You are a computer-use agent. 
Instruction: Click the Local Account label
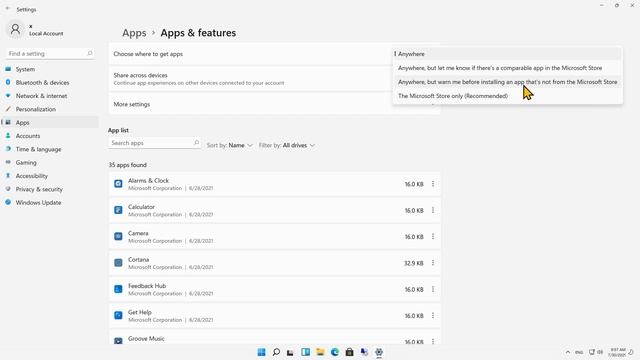(46, 33)
